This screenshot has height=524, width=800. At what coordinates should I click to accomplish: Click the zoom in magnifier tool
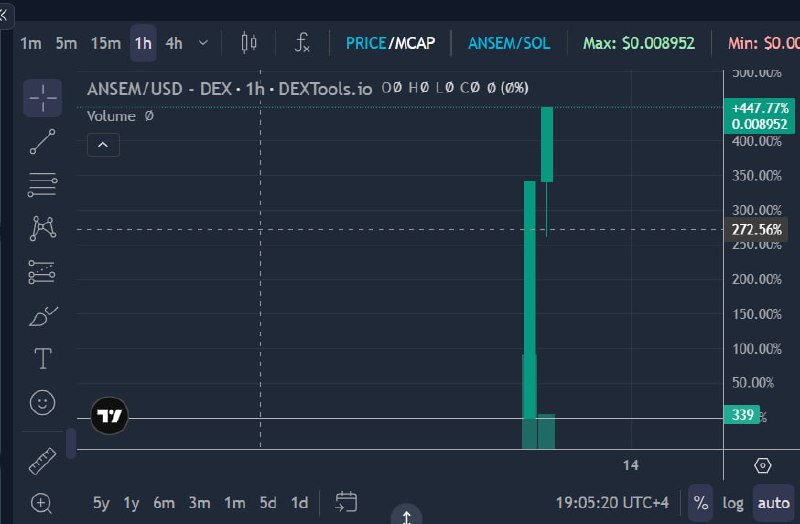click(x=42, y=504)
